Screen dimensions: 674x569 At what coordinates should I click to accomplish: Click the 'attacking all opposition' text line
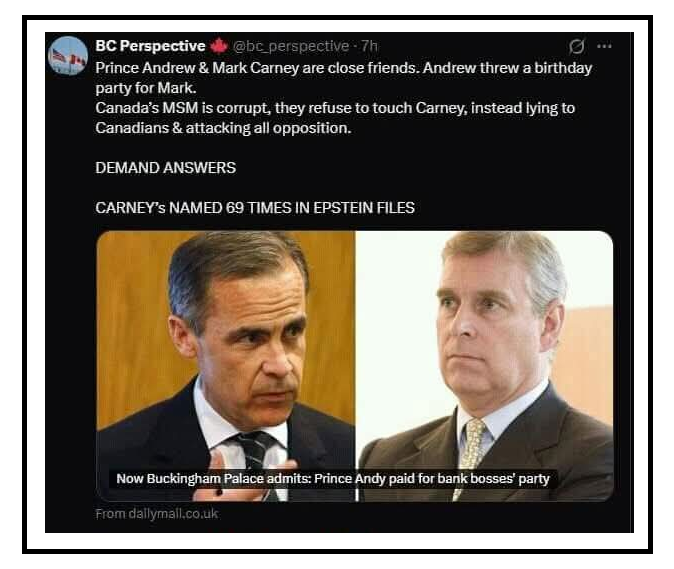click(223, 128)
